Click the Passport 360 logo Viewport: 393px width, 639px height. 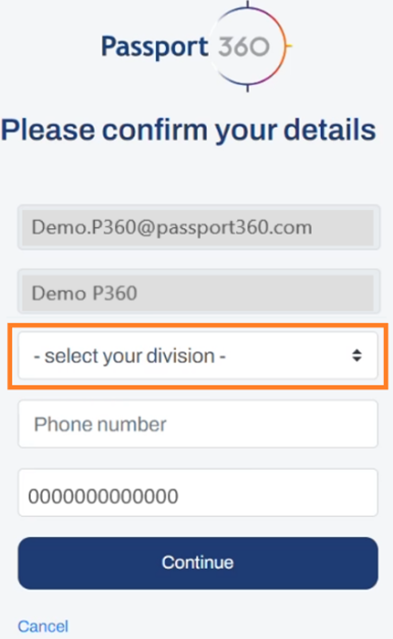[x=196, y=46]
